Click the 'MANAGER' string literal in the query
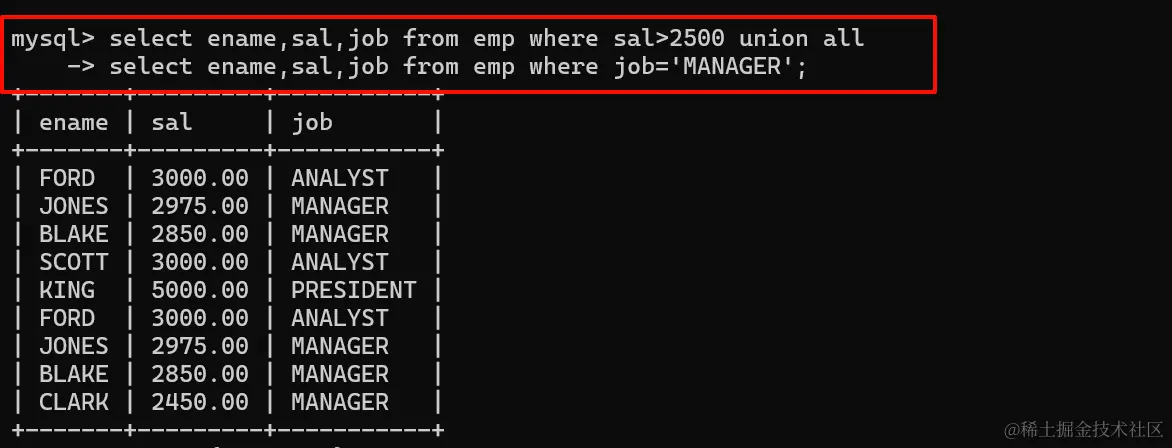Viewport: 1172px width, 448px height. pyautogui.click(x=737, y=67)
